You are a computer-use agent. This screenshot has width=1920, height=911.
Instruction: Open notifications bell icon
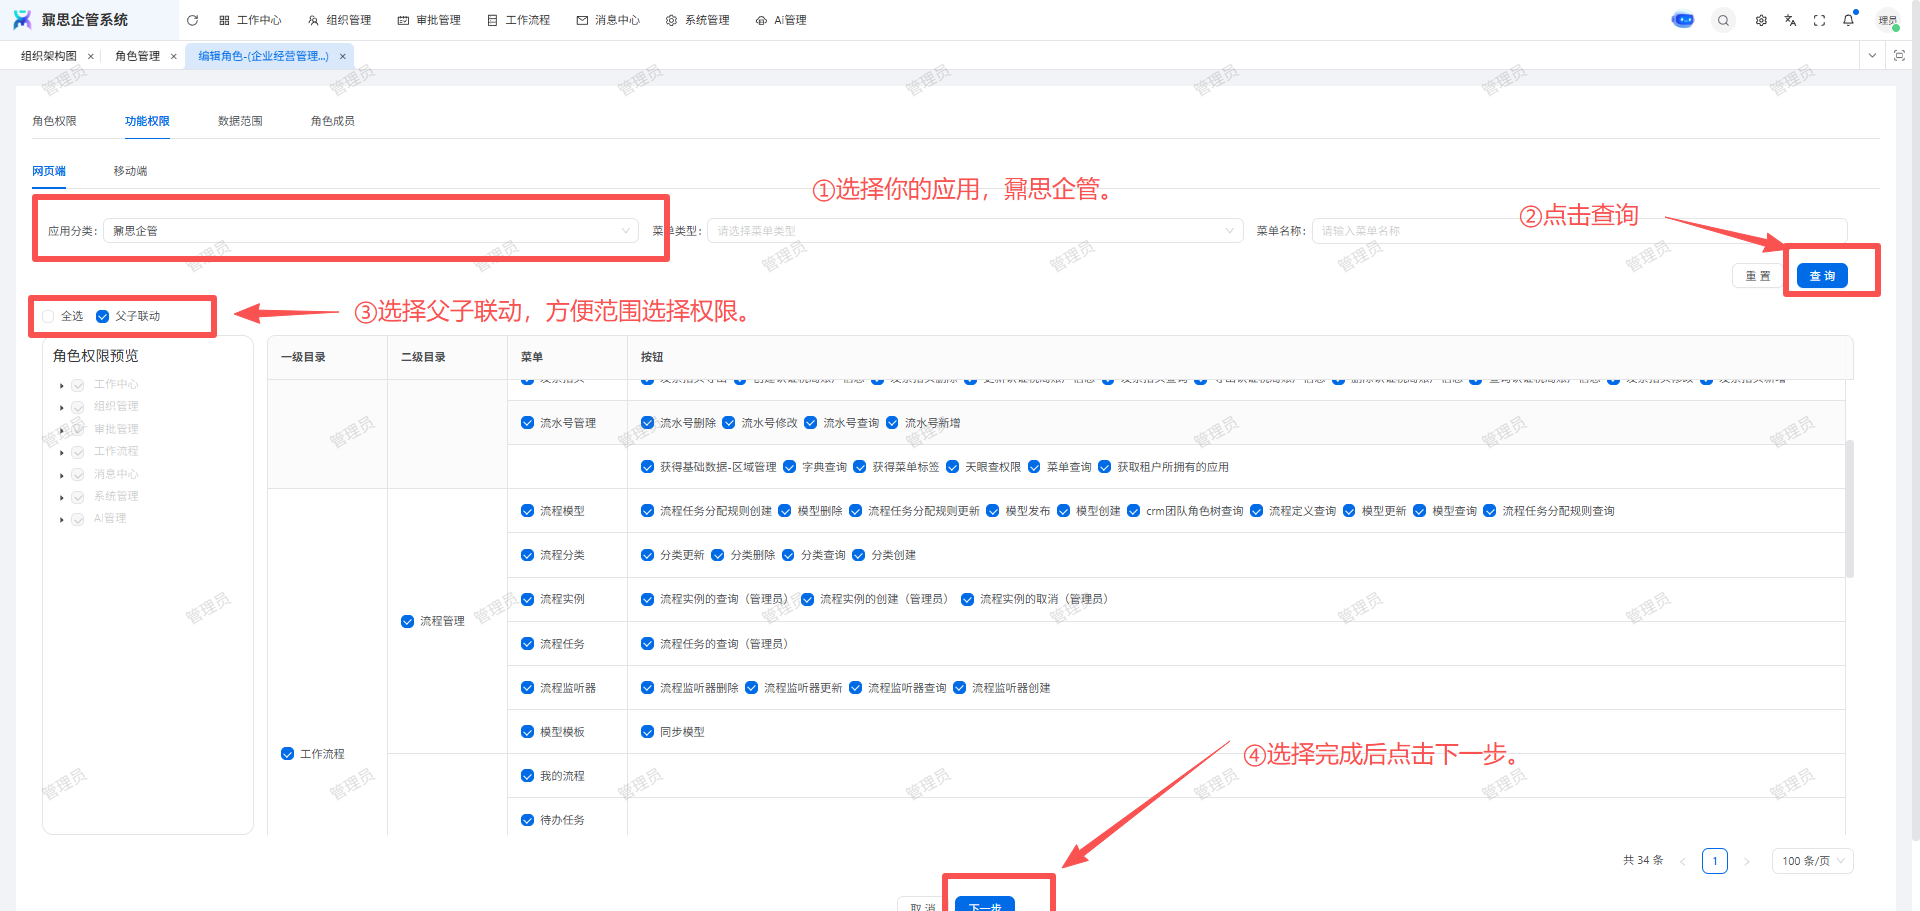pyautogui.click(x=1848, y=20)
